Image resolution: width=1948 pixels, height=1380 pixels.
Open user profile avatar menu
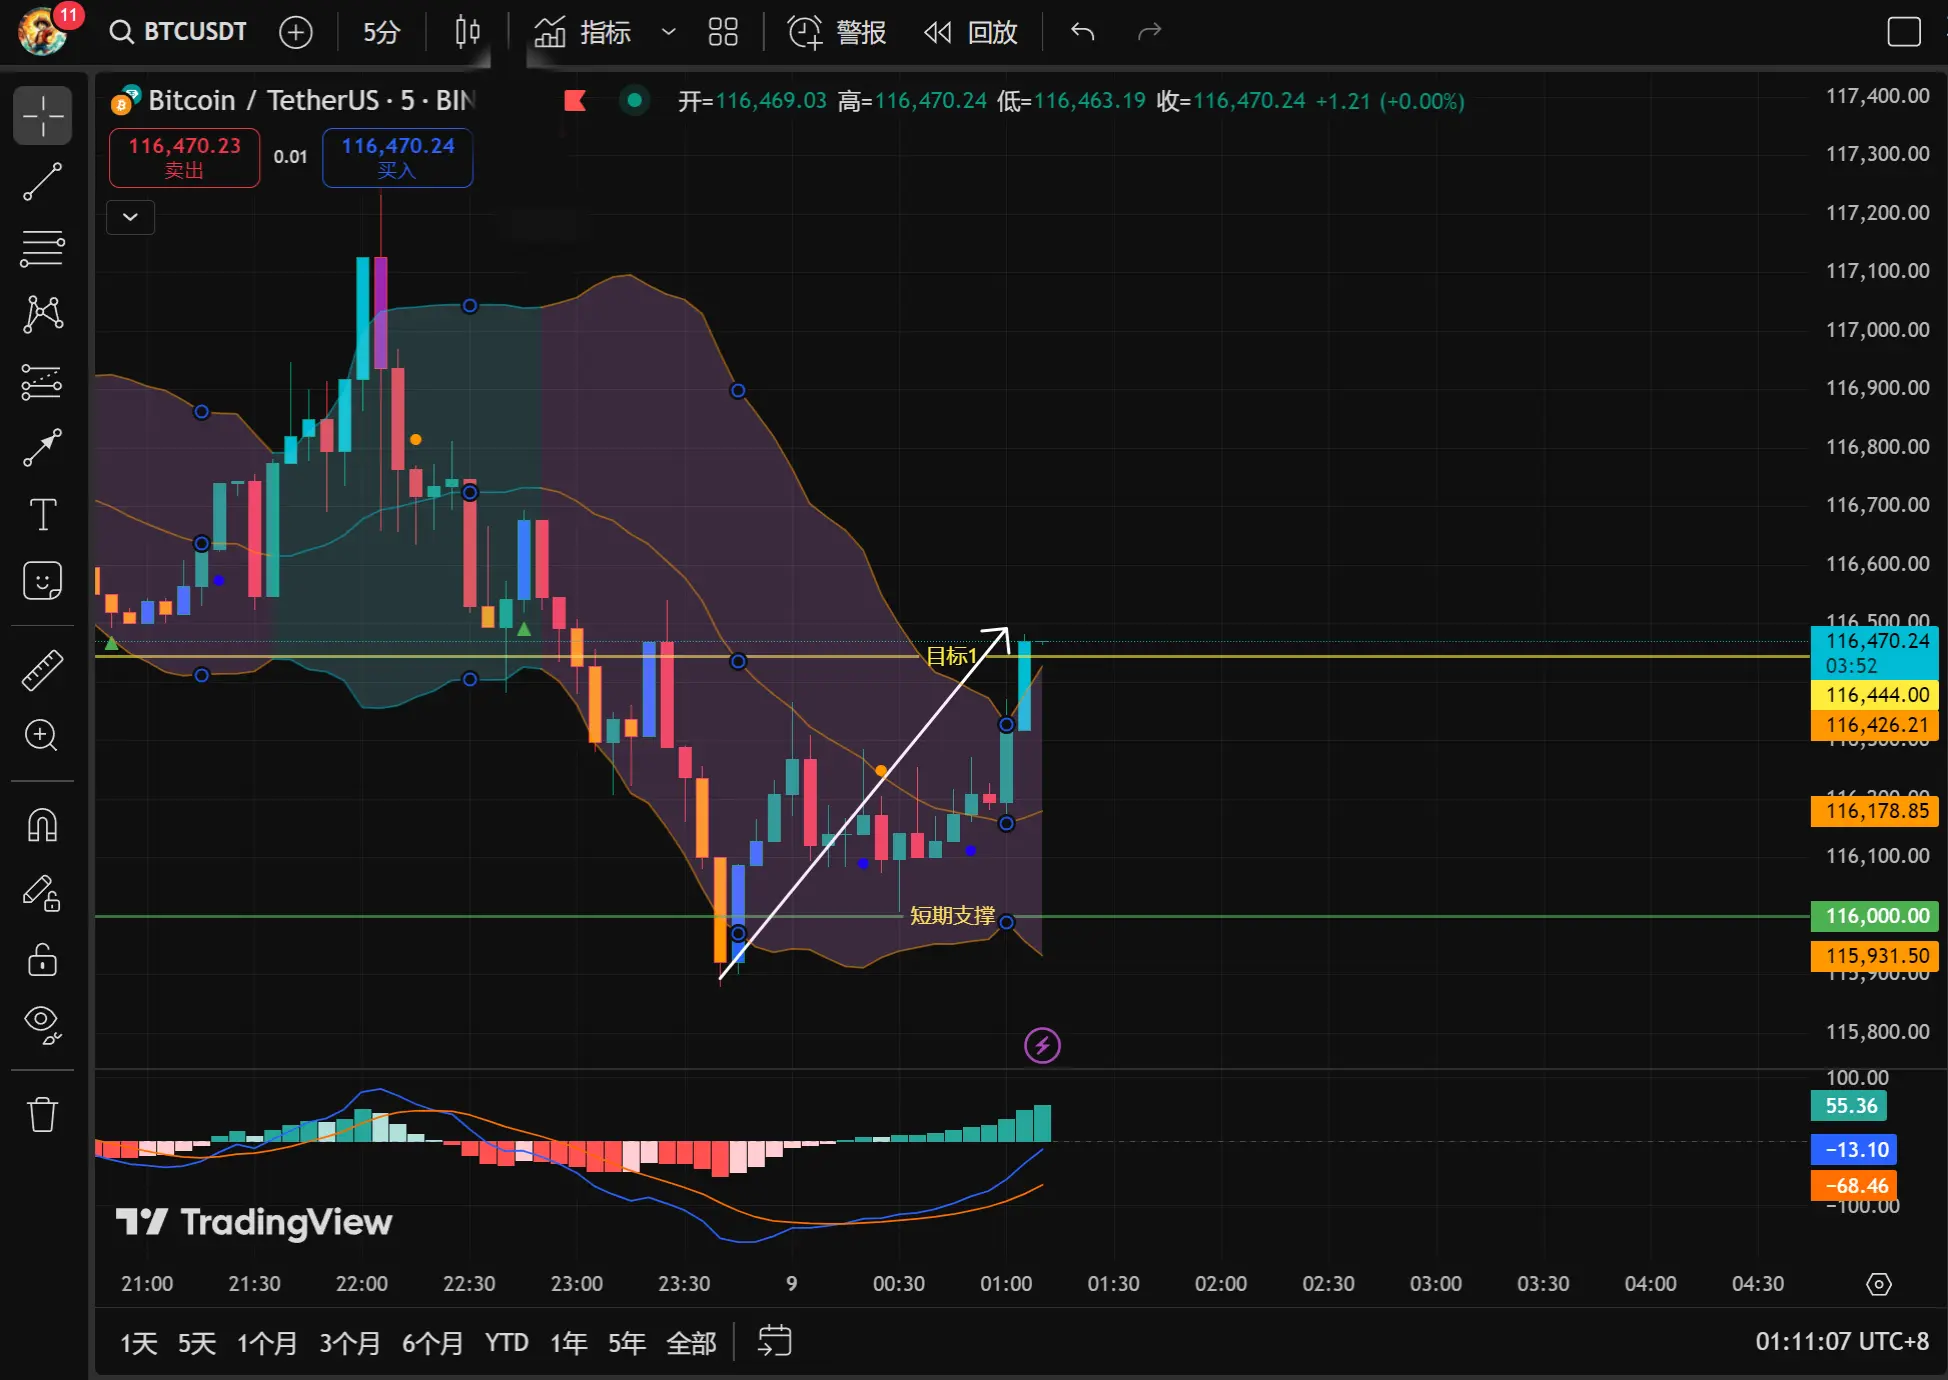(43, 30)
